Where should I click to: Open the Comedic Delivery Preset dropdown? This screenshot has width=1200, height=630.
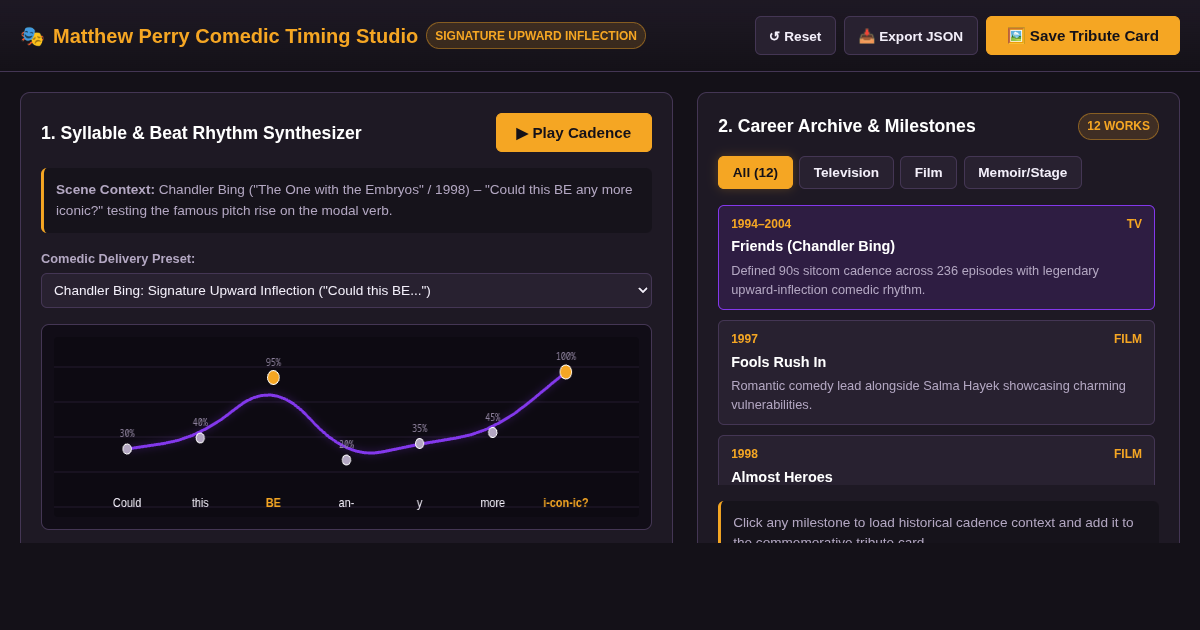[346, 291]
